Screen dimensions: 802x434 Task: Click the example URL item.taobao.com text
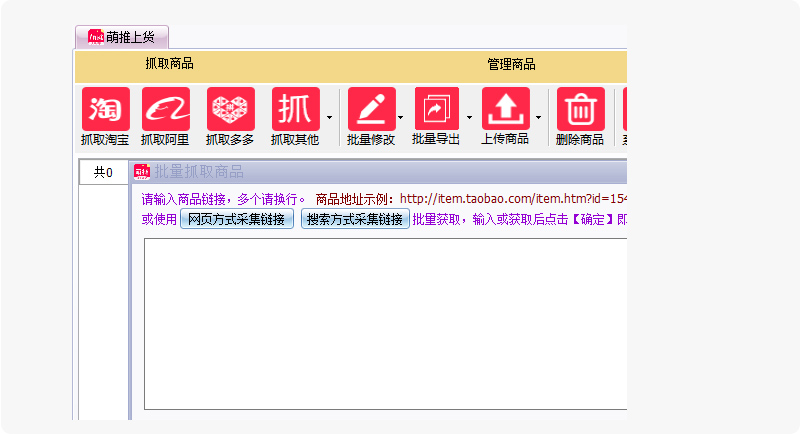point(513,198)
